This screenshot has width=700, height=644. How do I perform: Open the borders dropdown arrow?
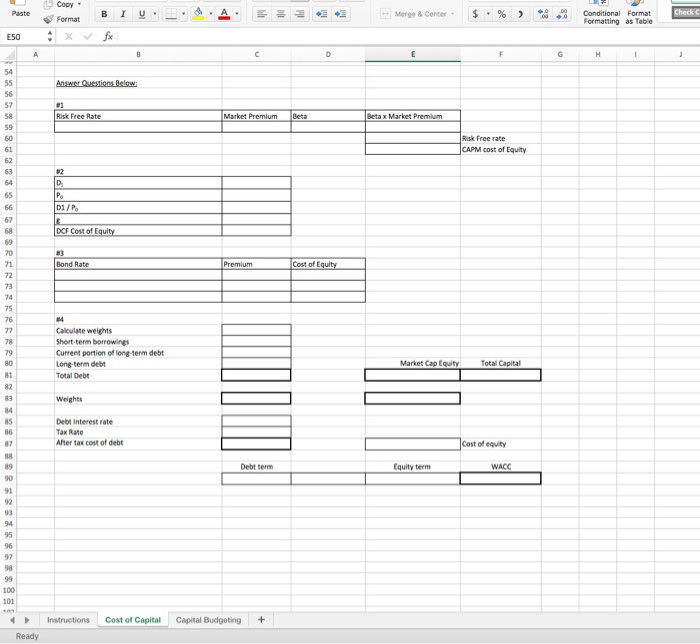[183, 14]
